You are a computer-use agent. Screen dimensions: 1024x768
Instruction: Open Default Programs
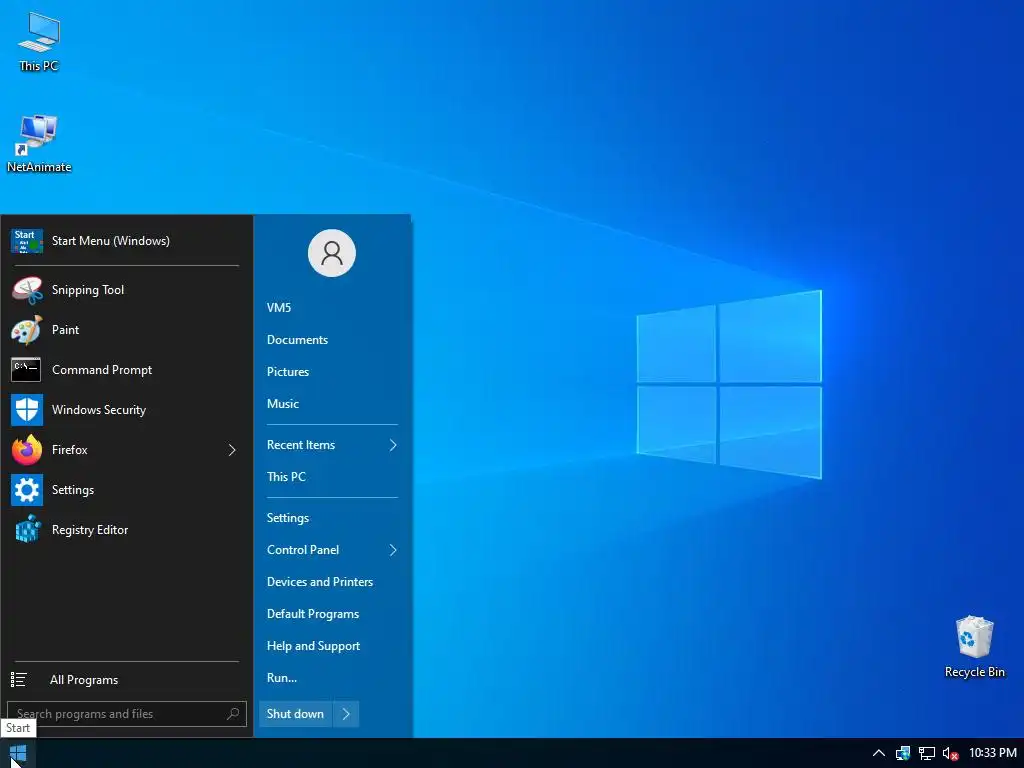(313, 614)
